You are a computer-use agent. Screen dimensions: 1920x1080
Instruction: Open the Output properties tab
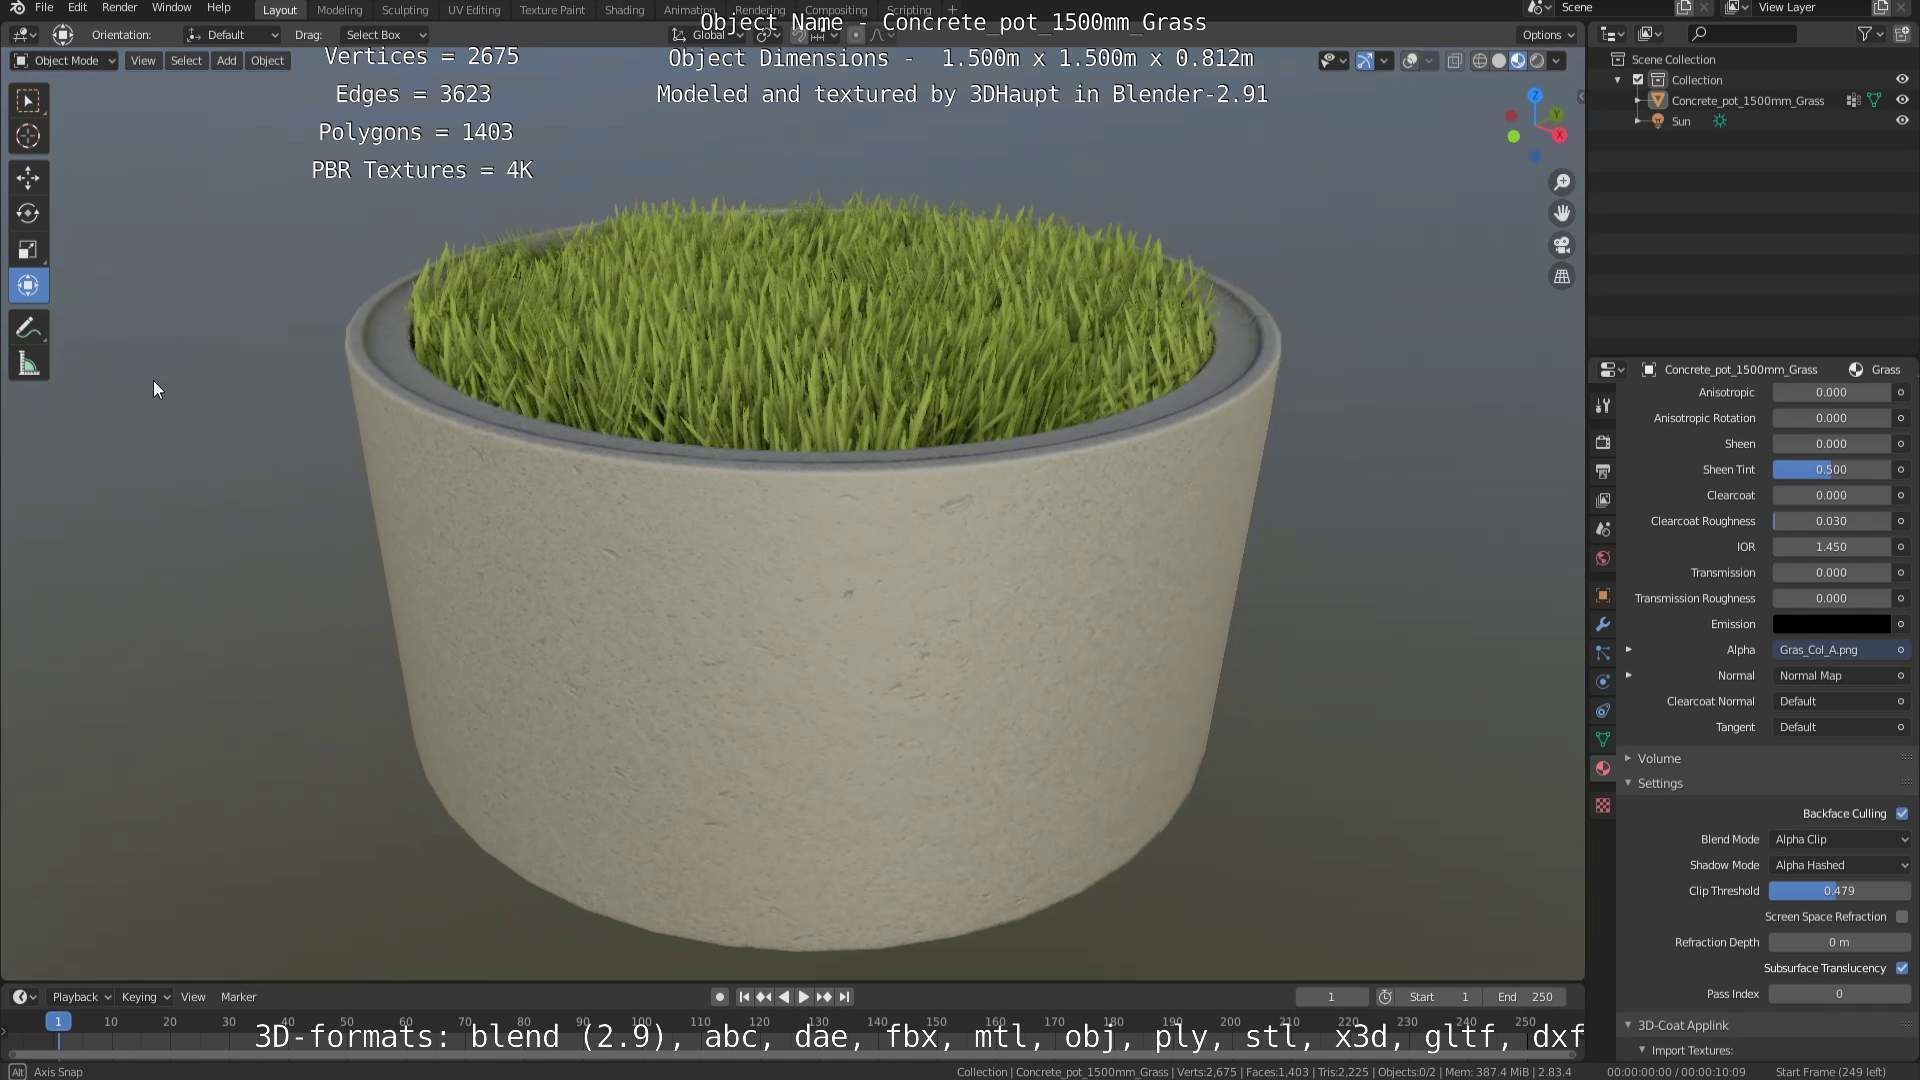1603,471
